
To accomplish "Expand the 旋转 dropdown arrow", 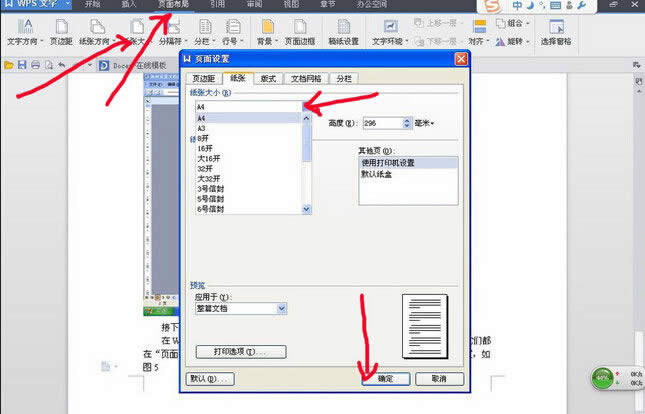I will point(527,42).
